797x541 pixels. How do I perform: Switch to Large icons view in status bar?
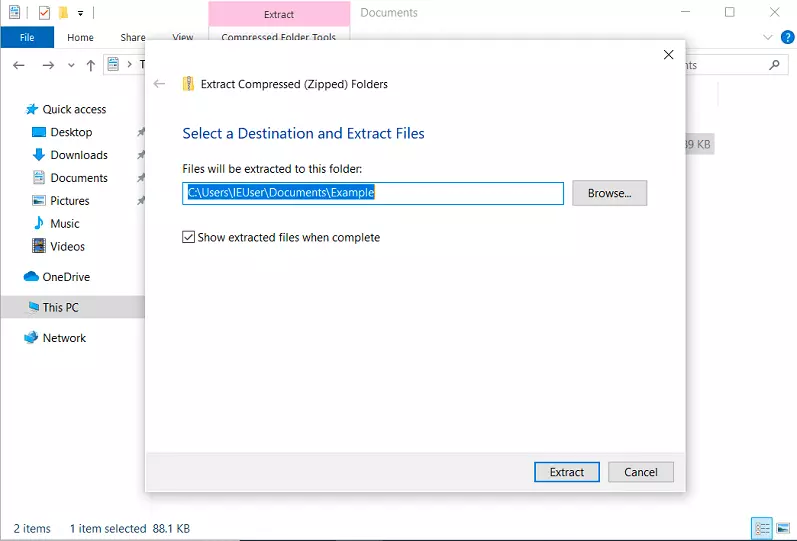point(783,528)
